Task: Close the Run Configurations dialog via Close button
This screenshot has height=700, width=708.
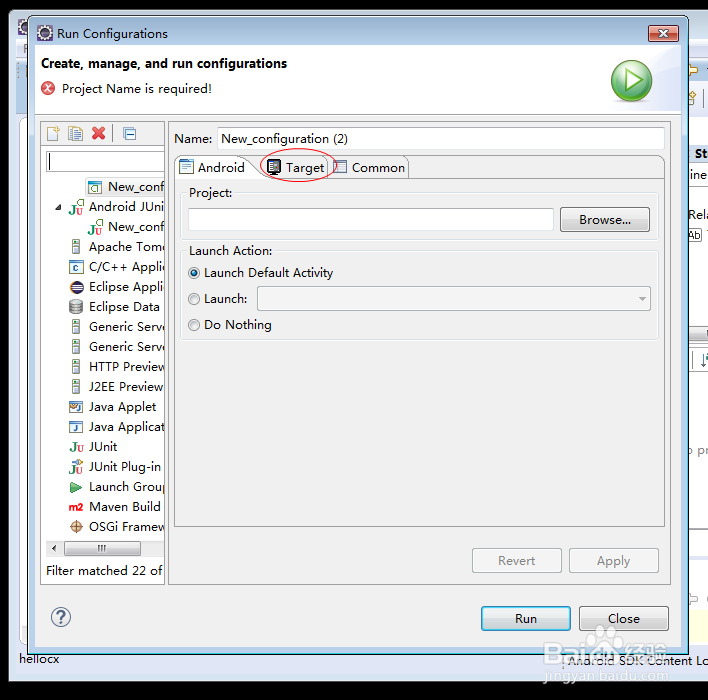Action: [624, 618]
